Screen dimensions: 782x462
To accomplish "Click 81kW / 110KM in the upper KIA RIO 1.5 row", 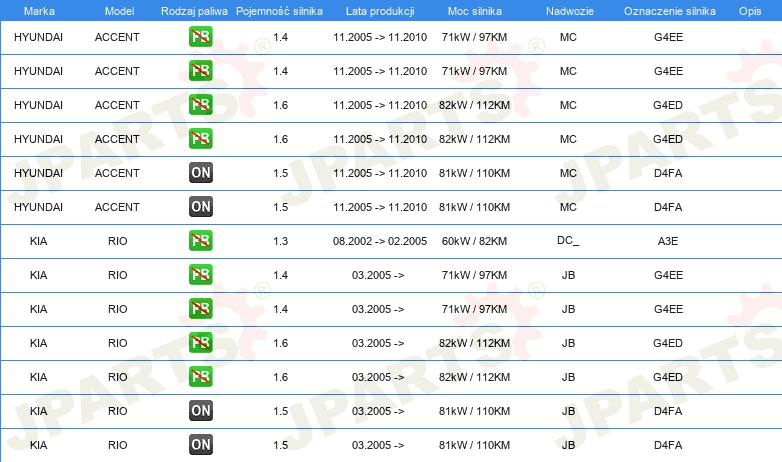I will pos(474,411).
